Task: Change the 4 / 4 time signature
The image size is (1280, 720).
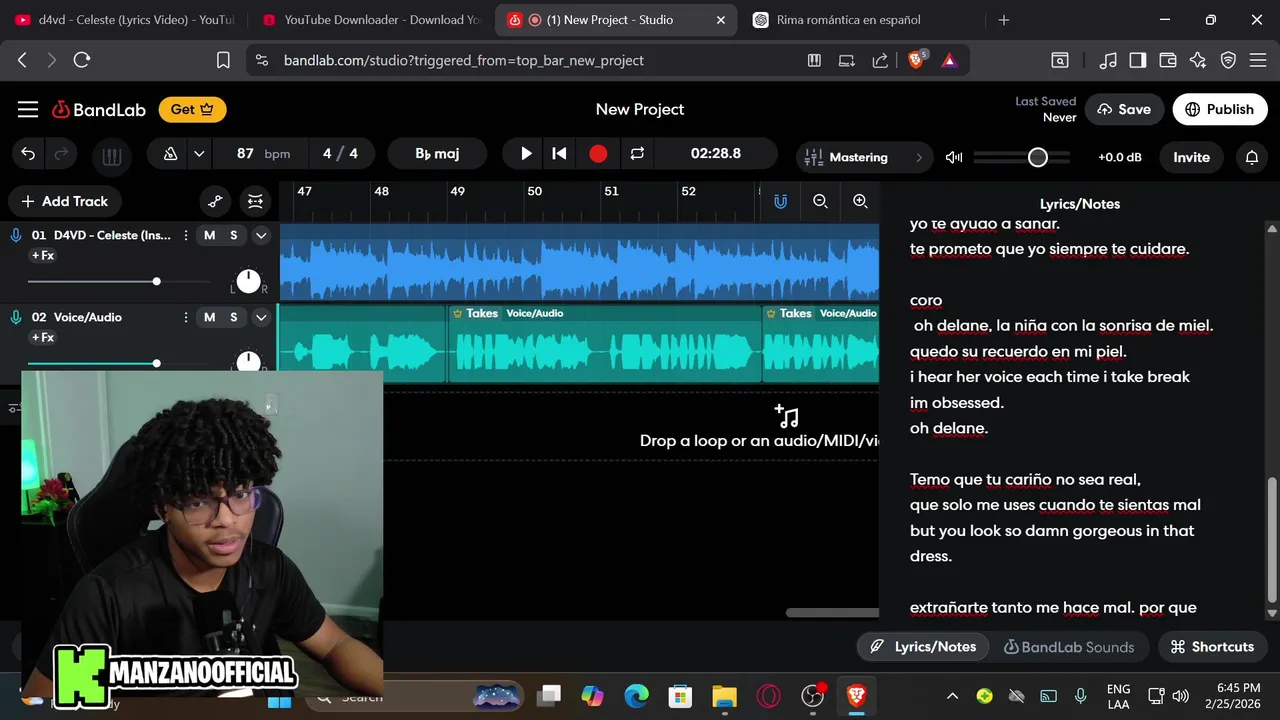Action: click(340, 154)
